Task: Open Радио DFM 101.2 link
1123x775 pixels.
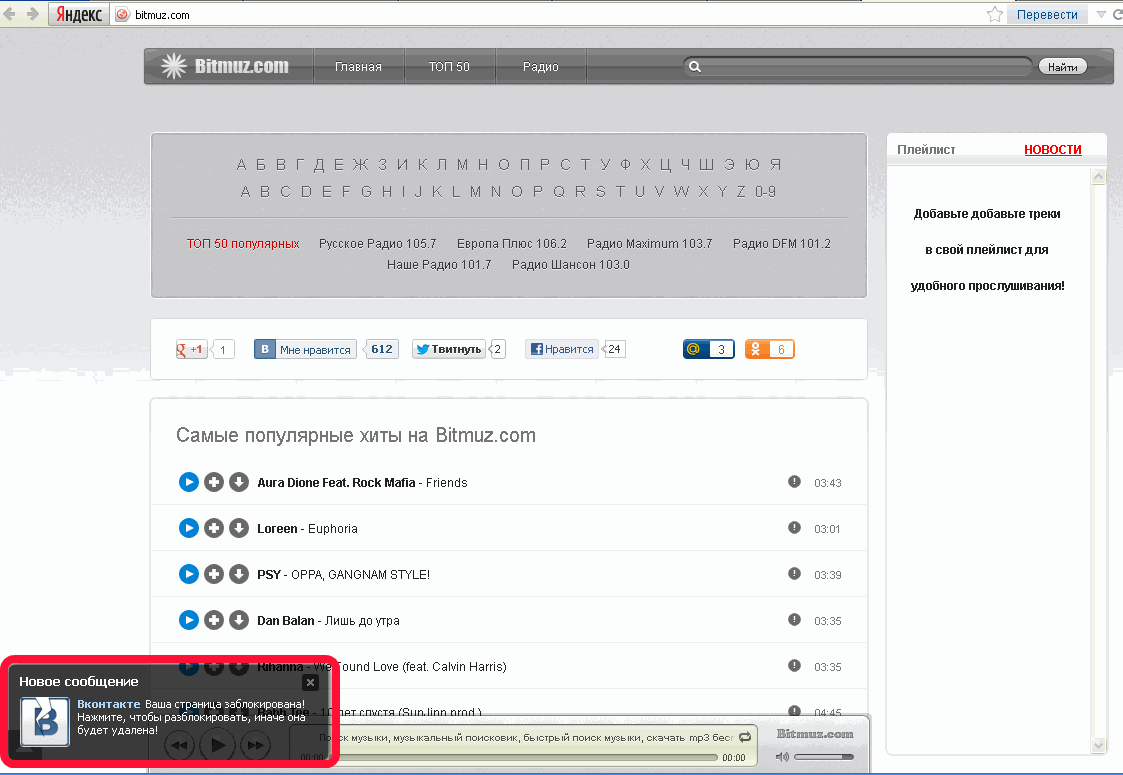Action: 781,244
